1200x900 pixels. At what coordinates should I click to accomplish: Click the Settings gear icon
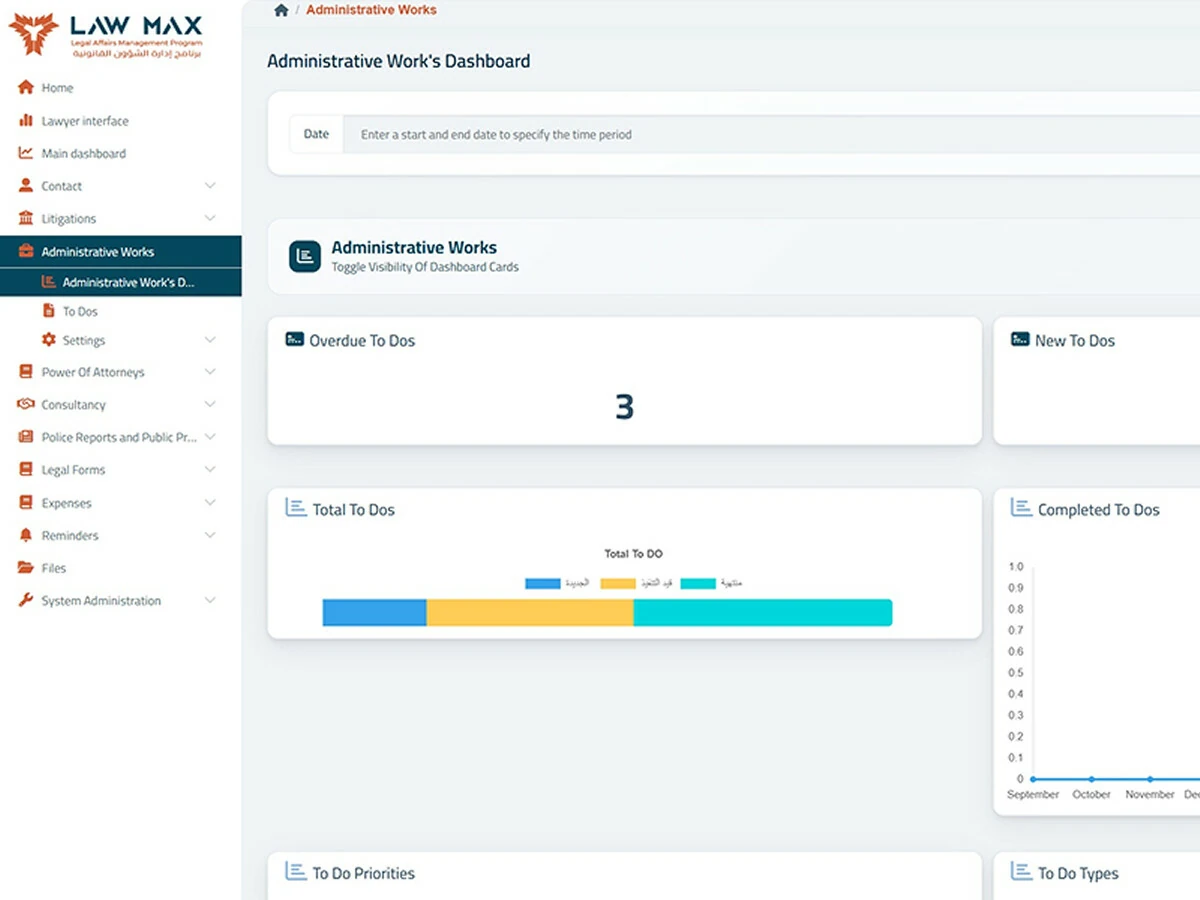[48, 340]
